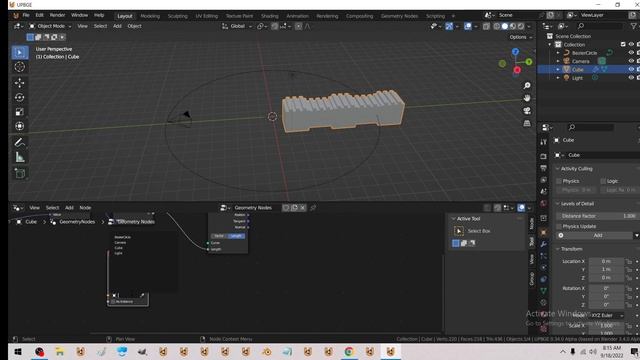Open the File menu
The image size is (640, 360).
coord(26,15)
